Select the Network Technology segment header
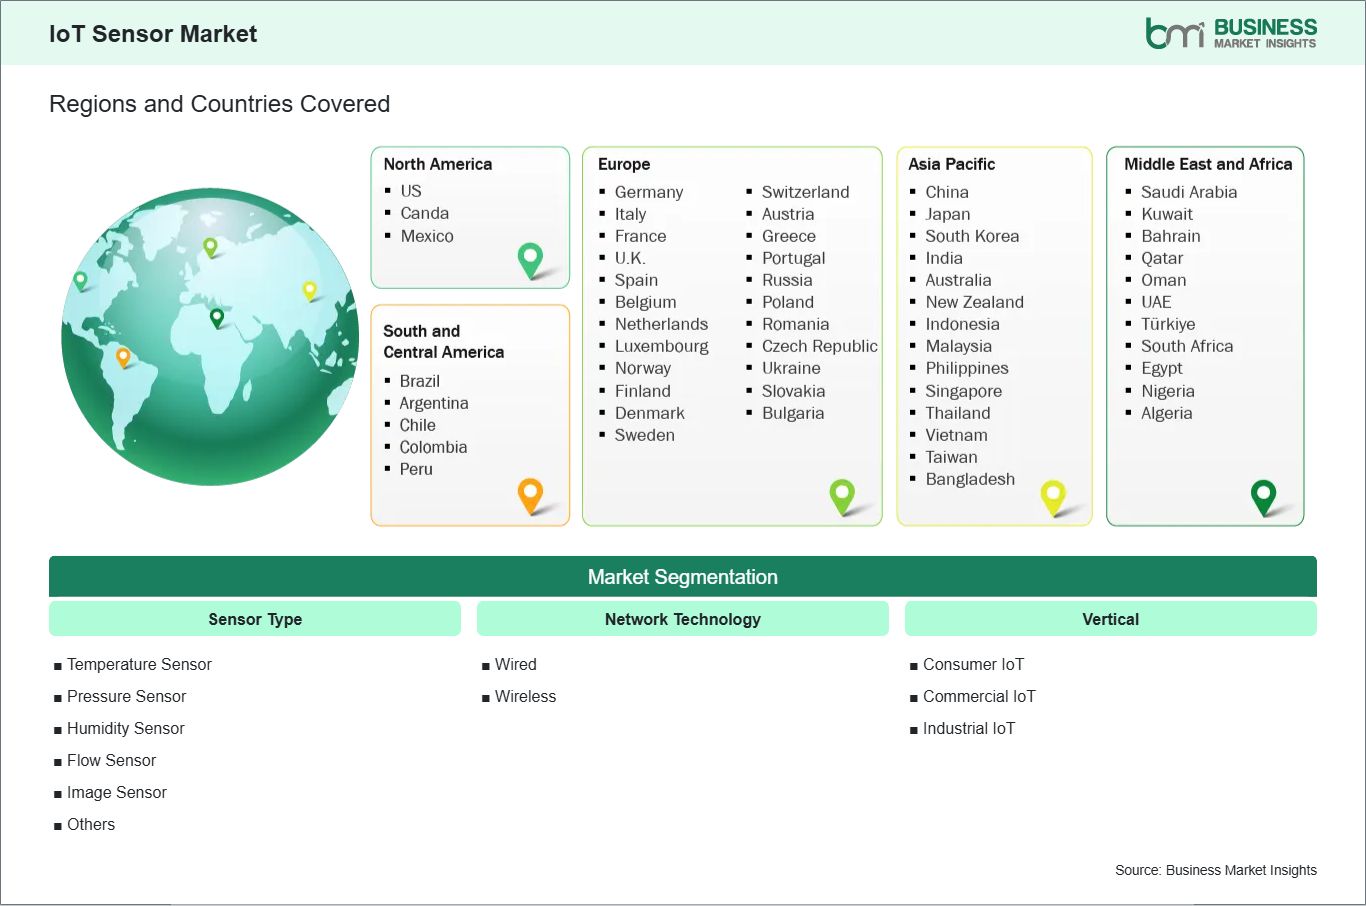The width and height of the screenshot is (1366, 906). [683, 619]
